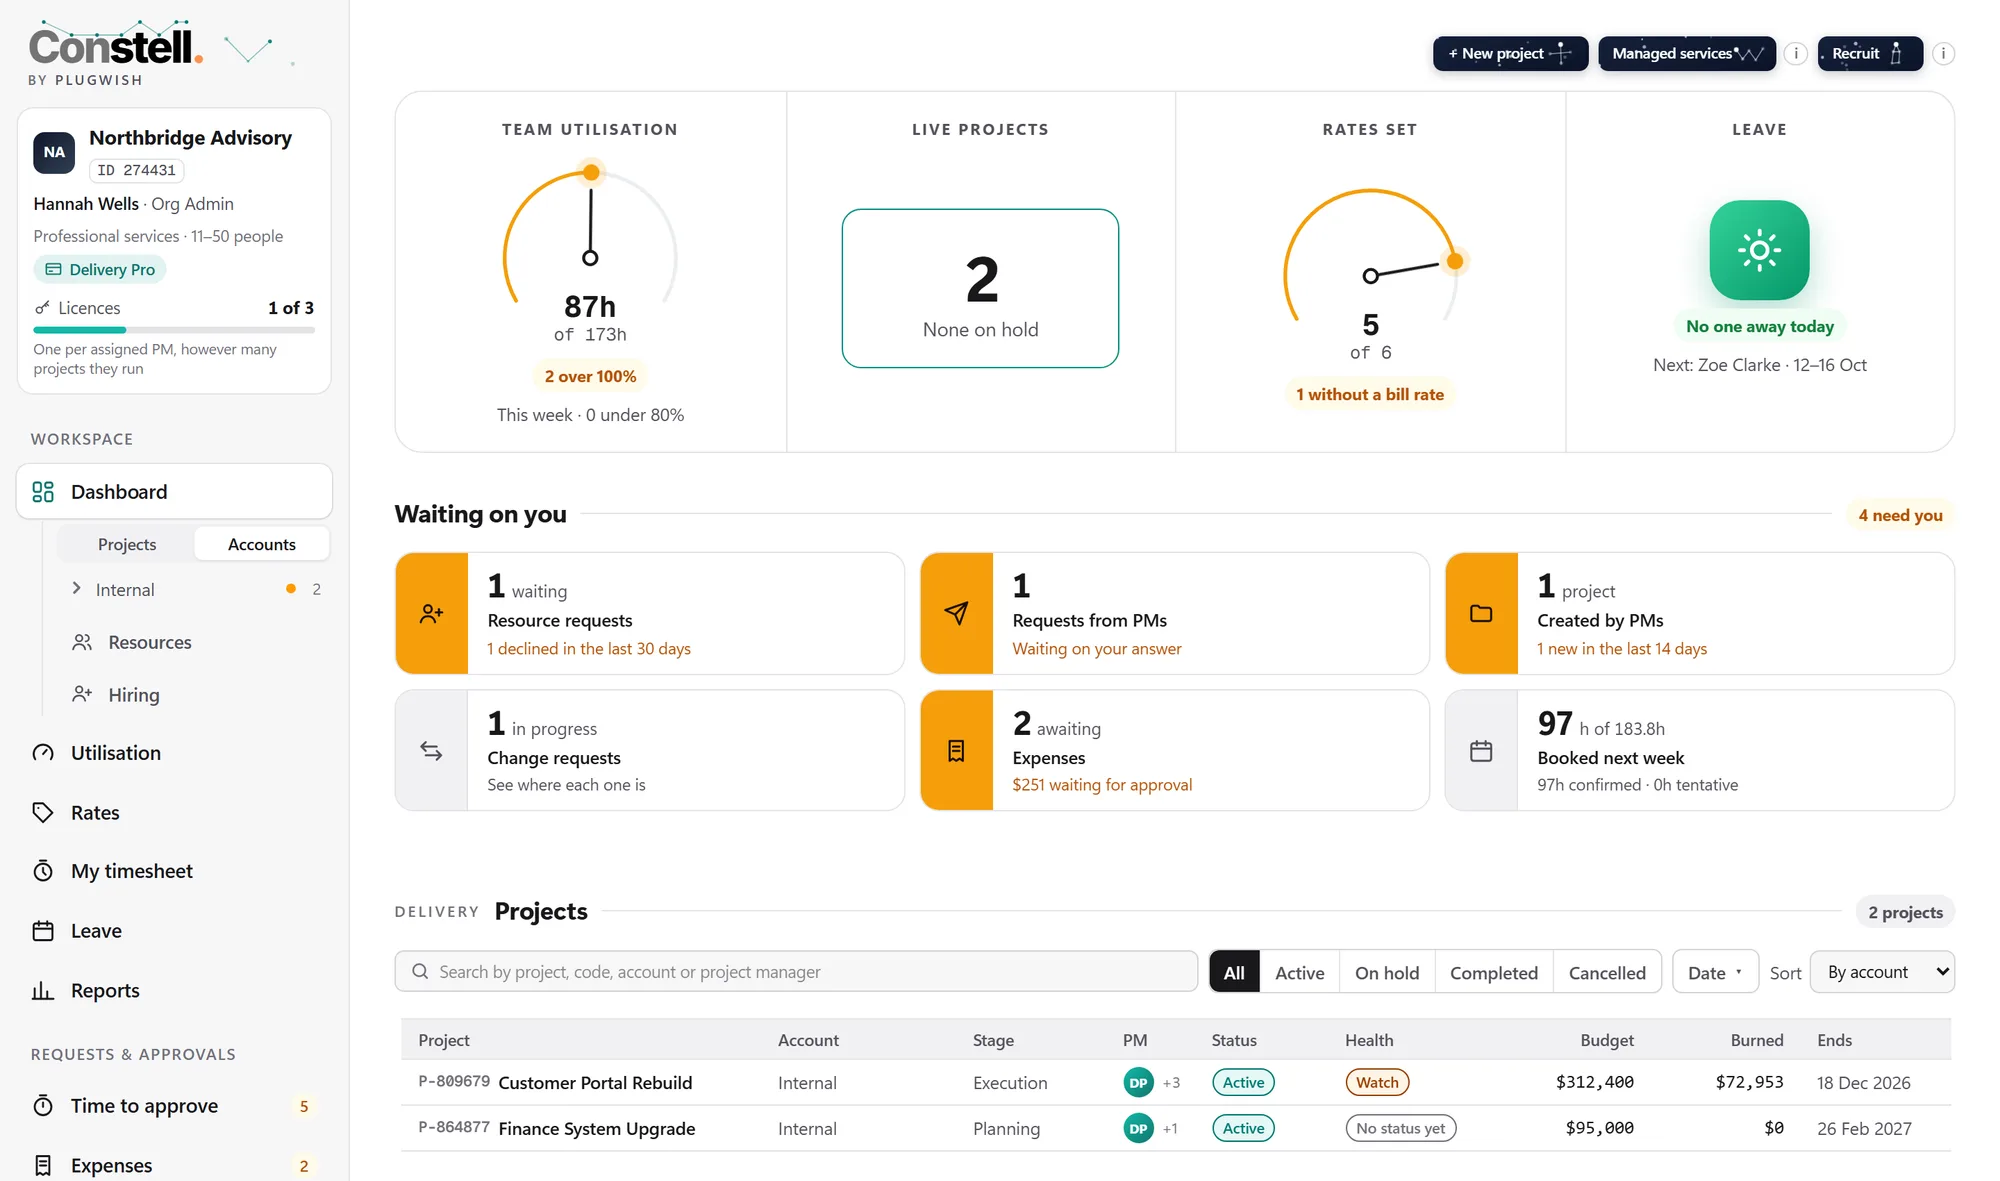The image size is (2000, 1181).
Task: Click the NA organisation avatar
Action: click(54, 152)
